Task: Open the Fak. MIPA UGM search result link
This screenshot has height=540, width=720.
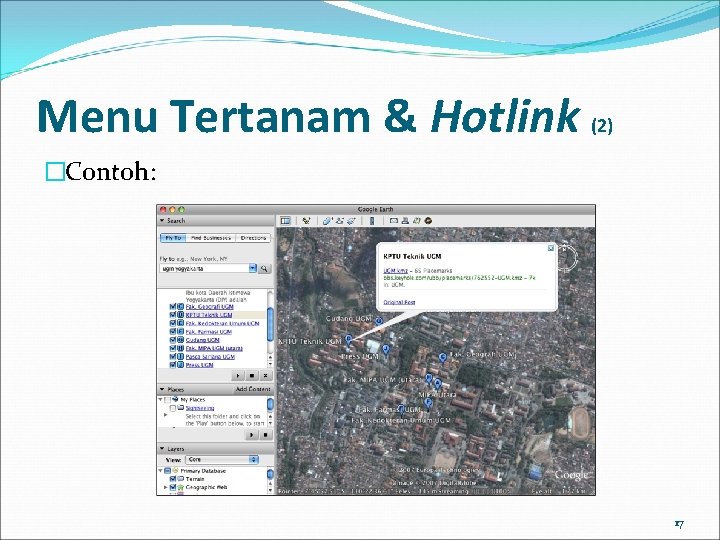Action: [214, 349]
